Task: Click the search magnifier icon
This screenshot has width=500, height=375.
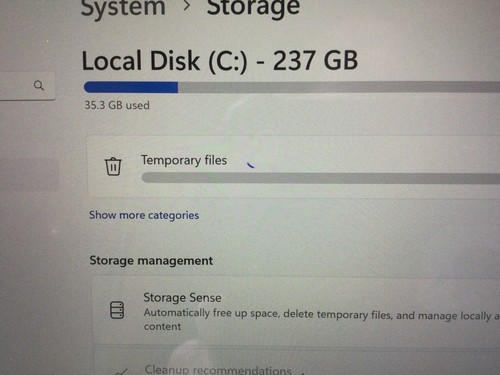Action: pyautogui.click(x=39, y=85)
